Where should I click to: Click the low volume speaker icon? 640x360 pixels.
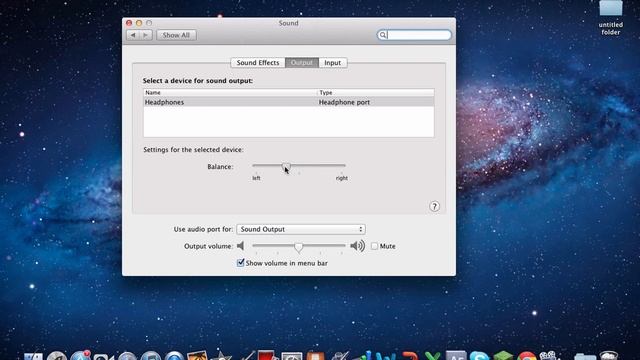[x=240, y=246]
